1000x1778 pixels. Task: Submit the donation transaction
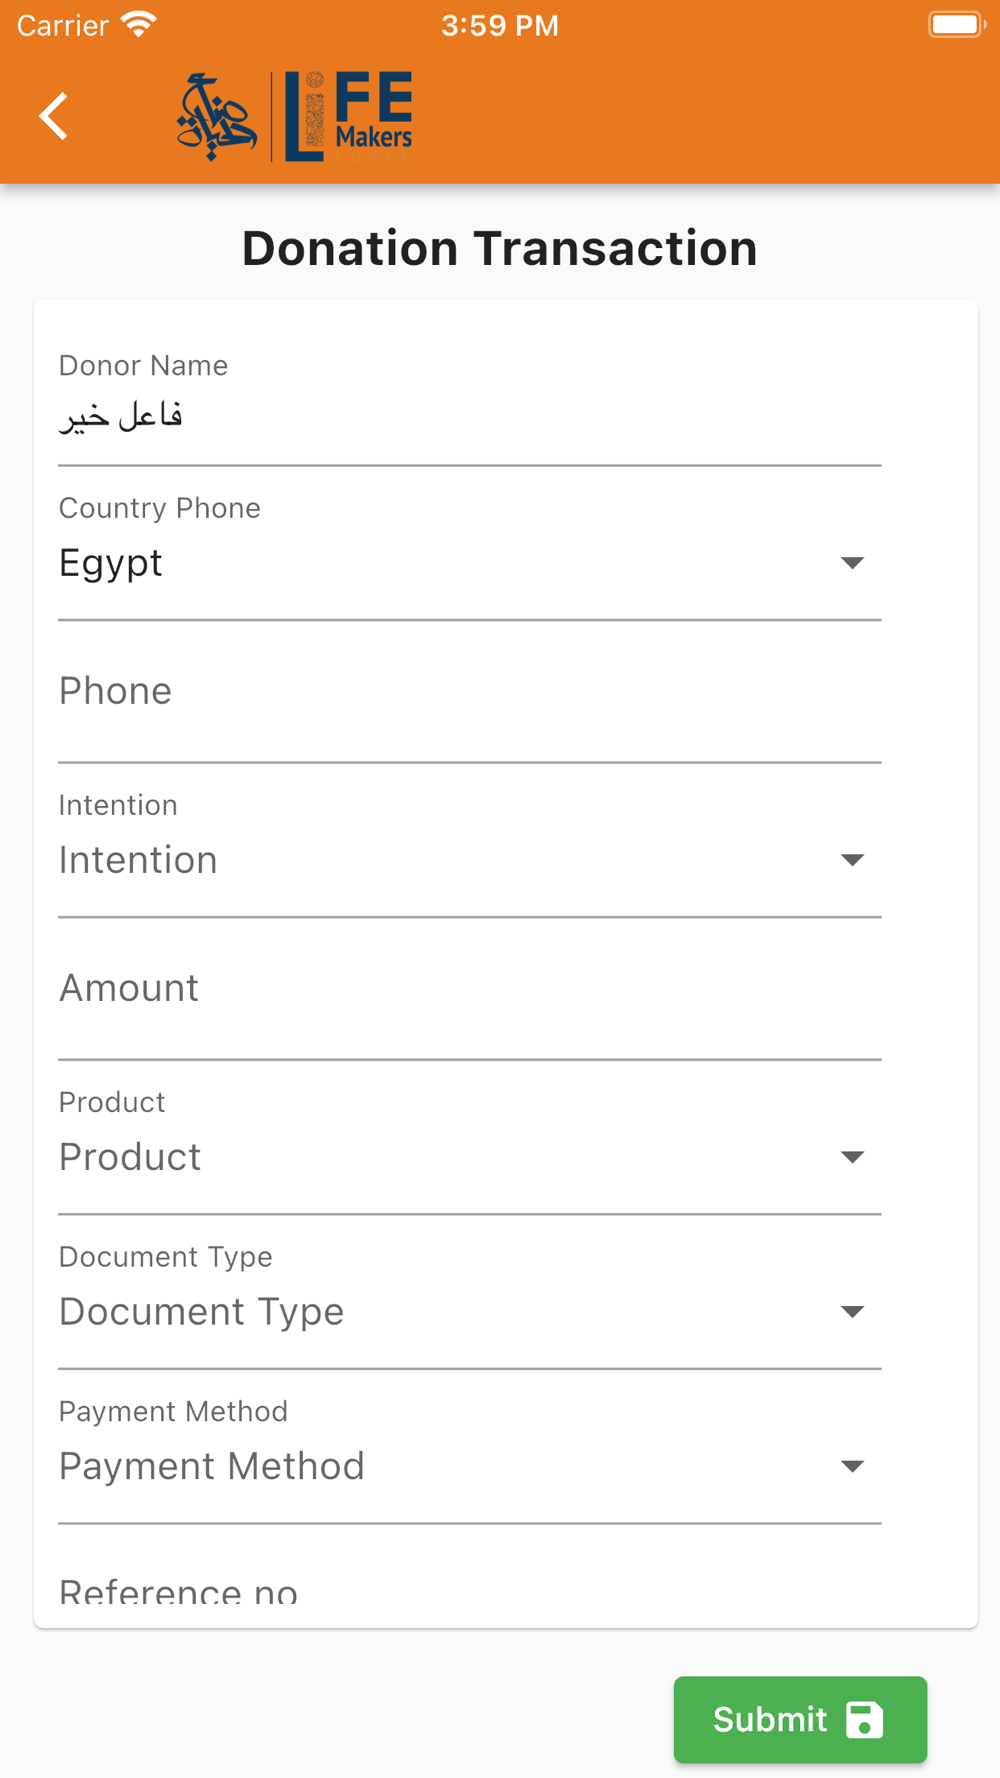(800, 1720)
